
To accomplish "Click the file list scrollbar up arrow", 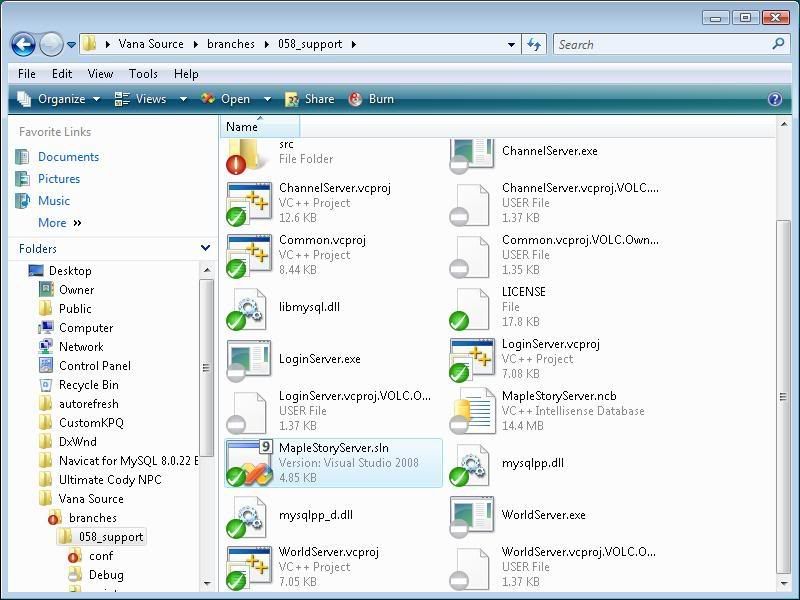I will click(x=784, y=124).
